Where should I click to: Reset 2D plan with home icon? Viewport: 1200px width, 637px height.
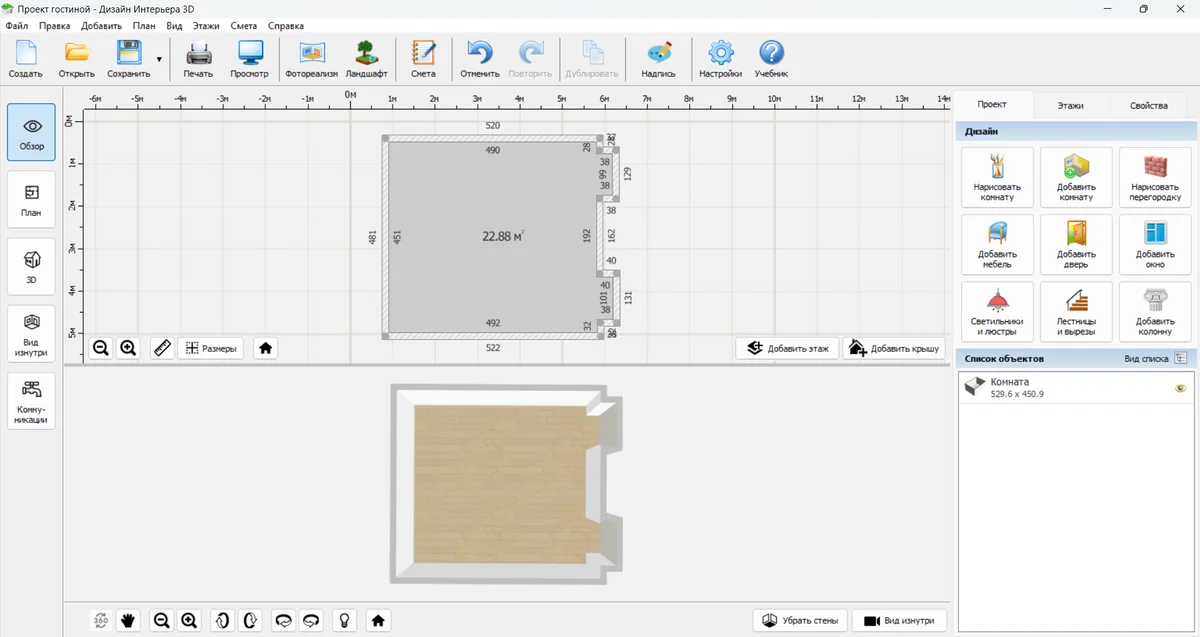click(265, 348)
